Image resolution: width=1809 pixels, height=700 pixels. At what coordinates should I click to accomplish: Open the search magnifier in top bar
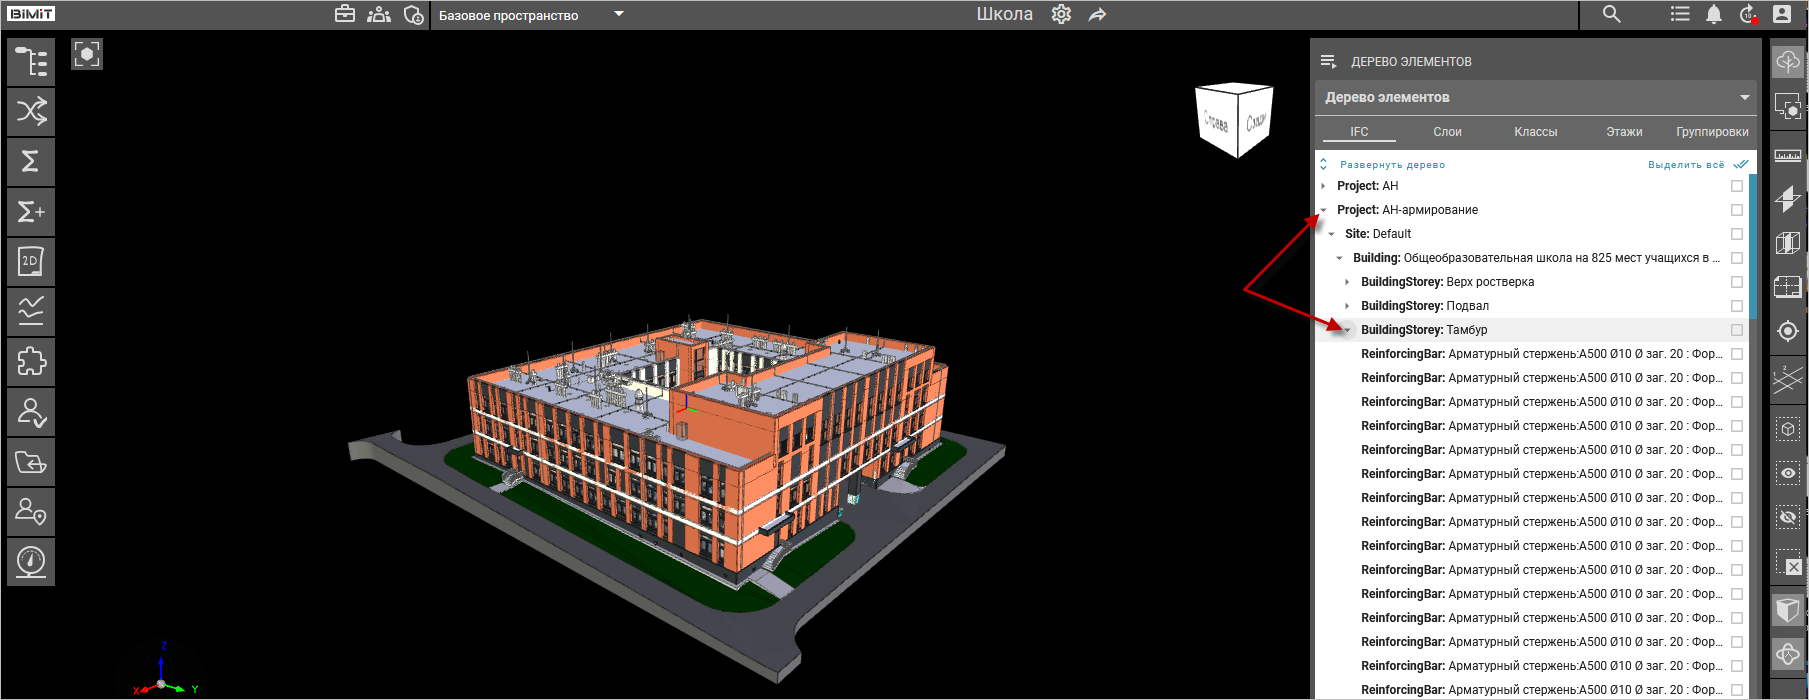pos(1611,14)
